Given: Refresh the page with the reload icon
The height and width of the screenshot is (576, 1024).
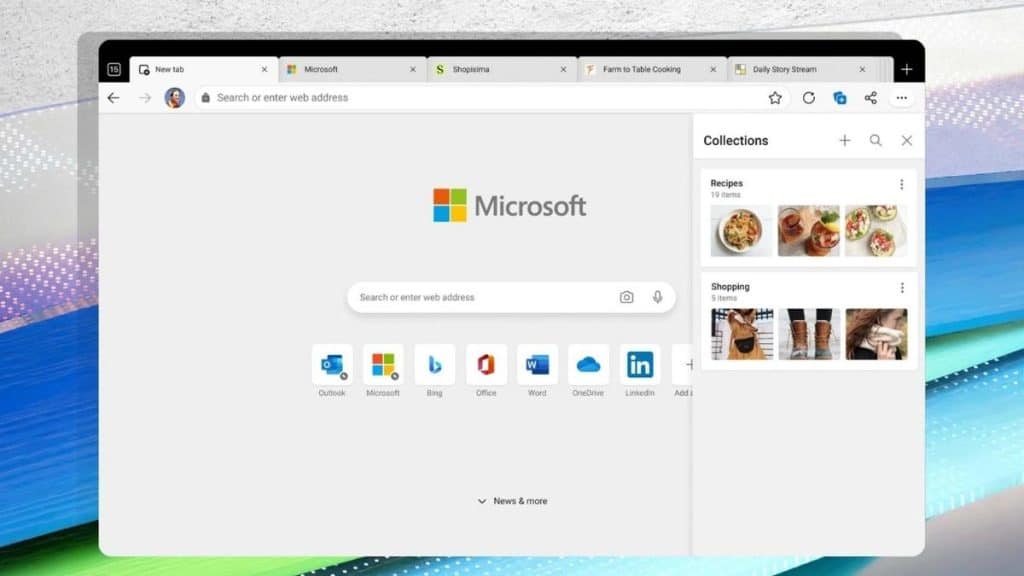Looking at the screenshot, I should [x=808, y=97].
